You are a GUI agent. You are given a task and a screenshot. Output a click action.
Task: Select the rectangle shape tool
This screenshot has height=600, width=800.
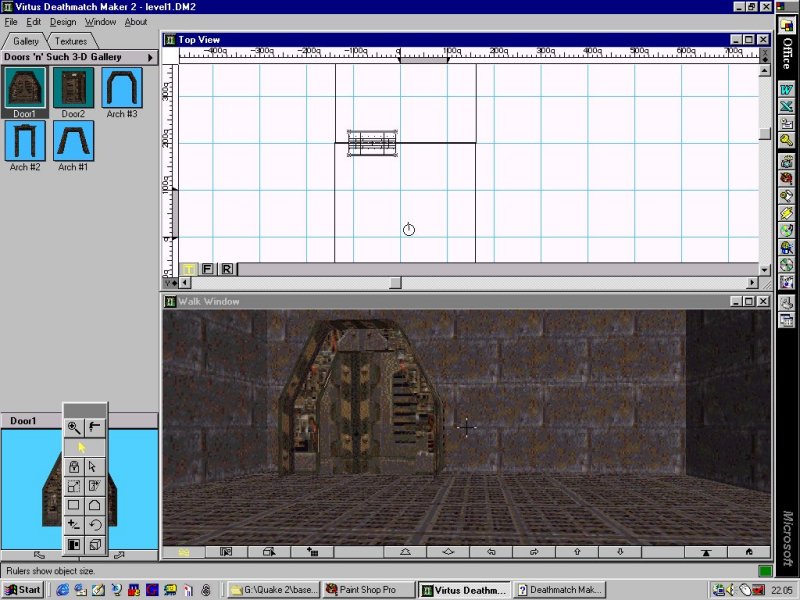74,505
